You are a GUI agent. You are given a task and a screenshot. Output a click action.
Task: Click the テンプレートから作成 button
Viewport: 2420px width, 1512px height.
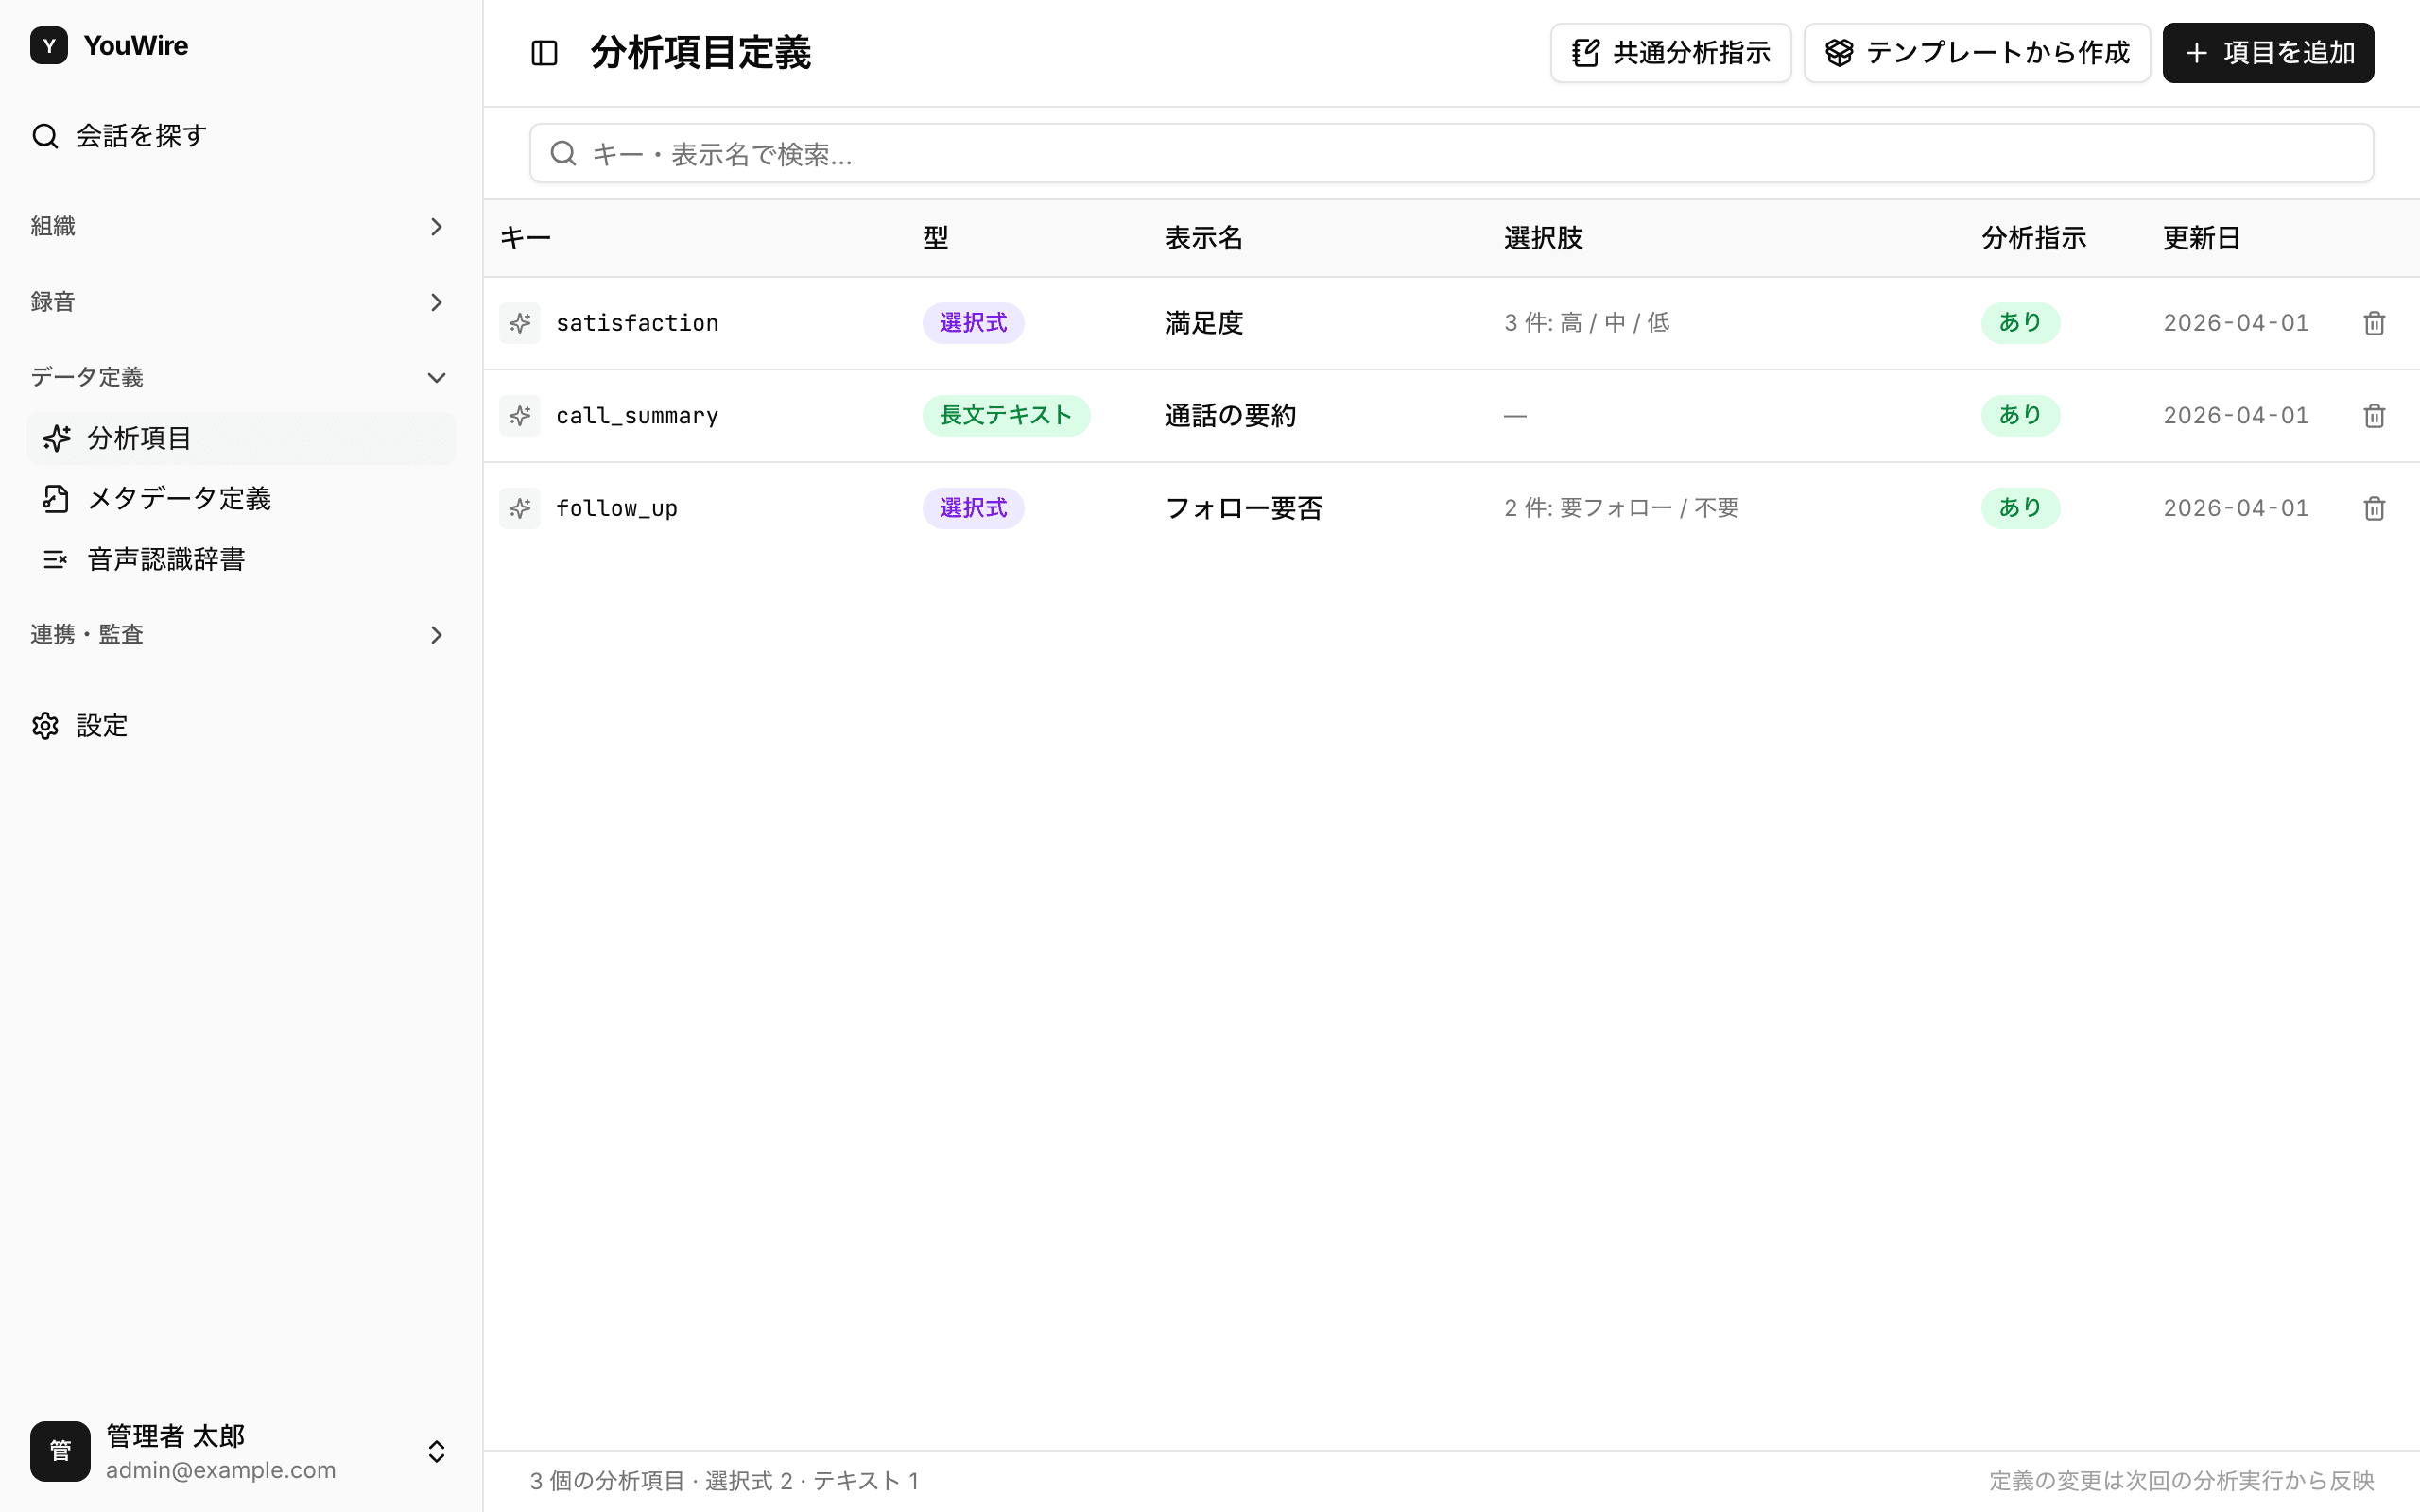1977,53
